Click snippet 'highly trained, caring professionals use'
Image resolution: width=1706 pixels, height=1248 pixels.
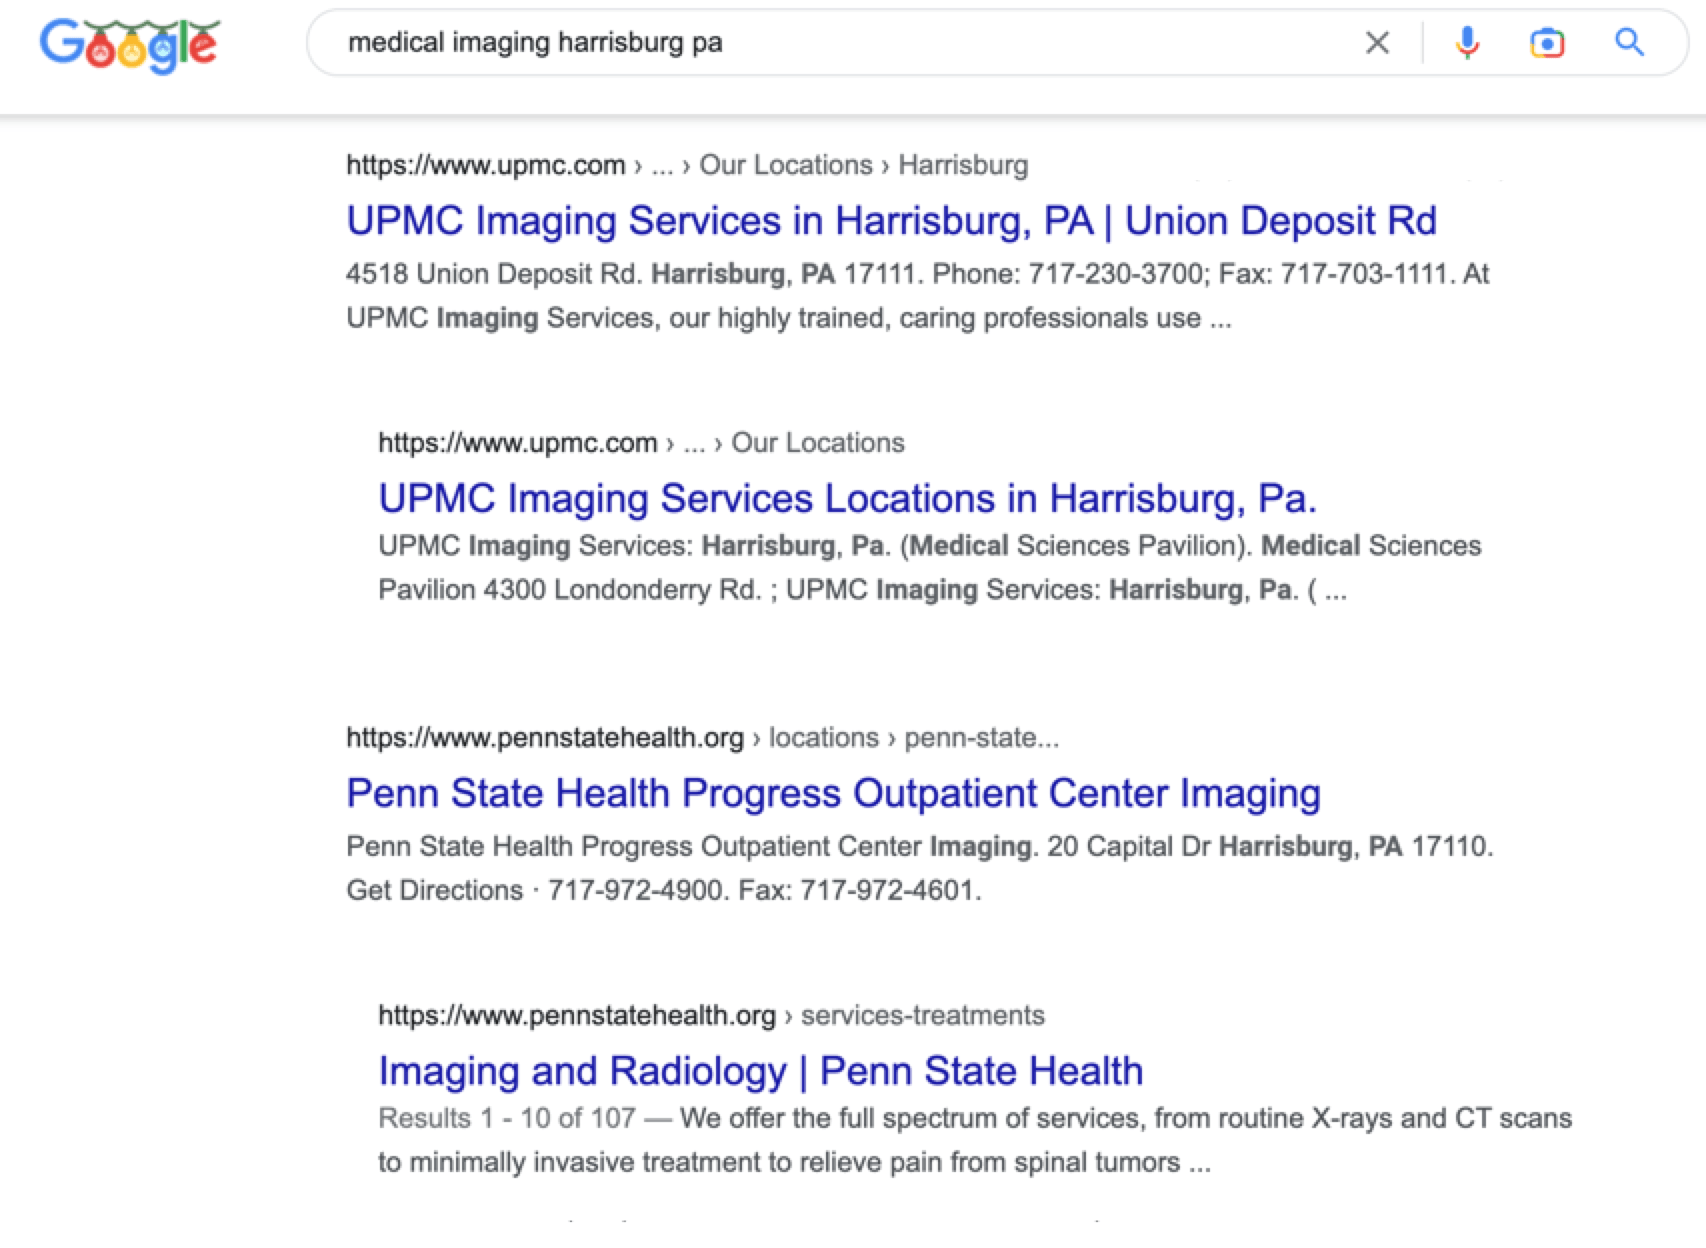tap(960, 318)
